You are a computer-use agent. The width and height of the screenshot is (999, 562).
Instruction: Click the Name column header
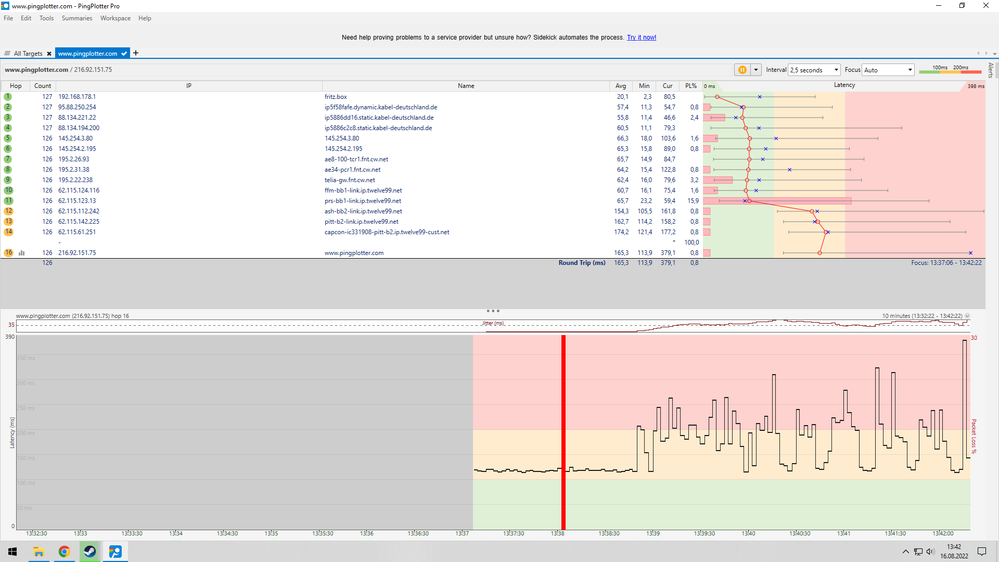click(x=466, y=86)
